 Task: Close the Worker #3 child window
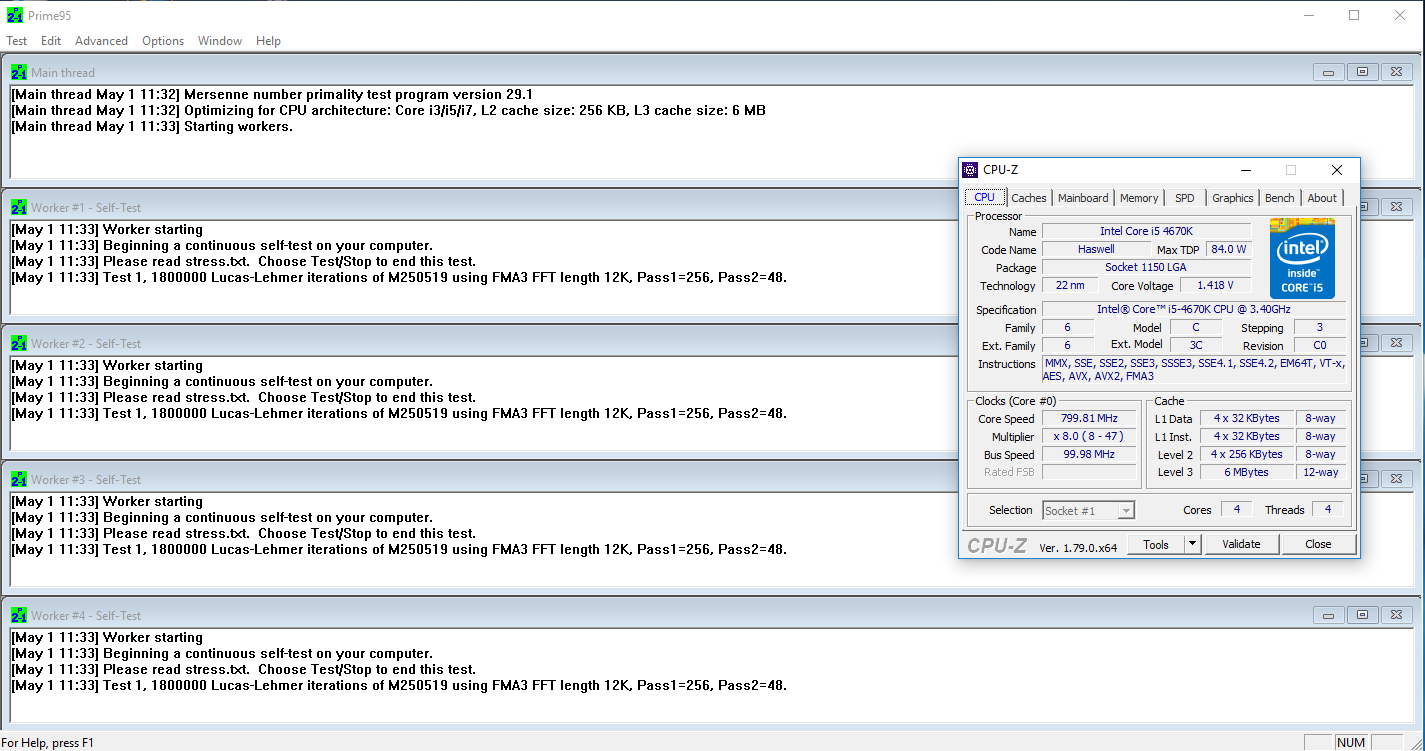point(1396,479)
